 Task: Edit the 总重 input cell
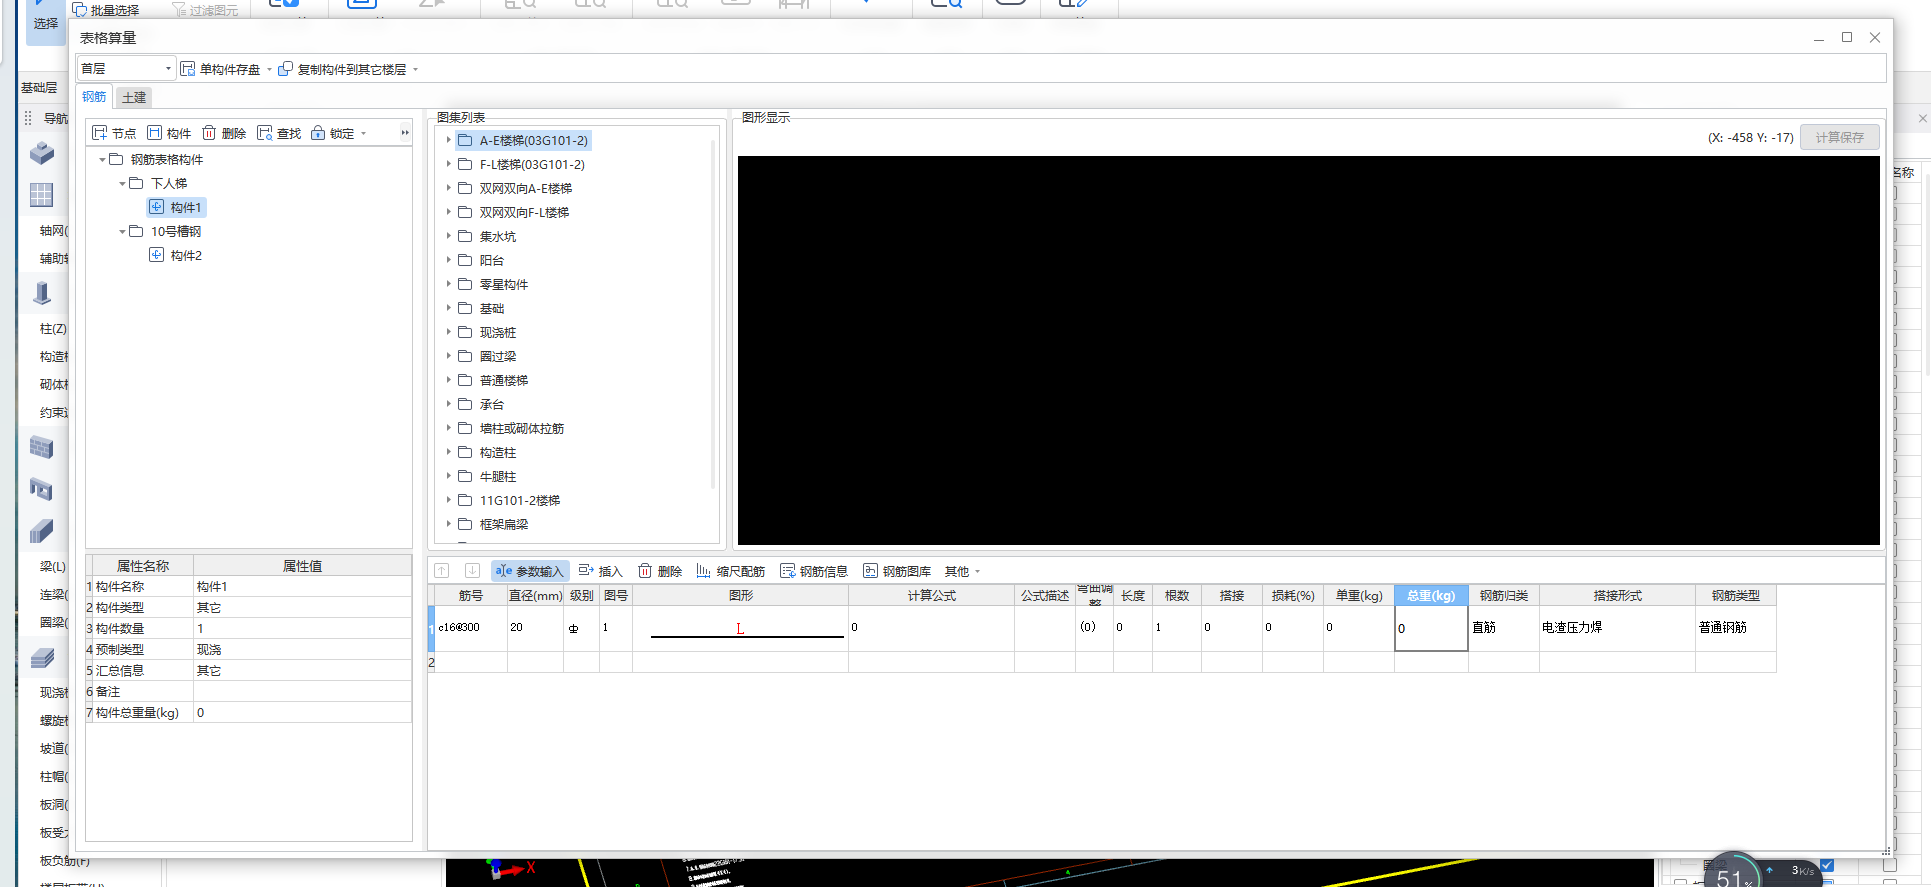1431,628
